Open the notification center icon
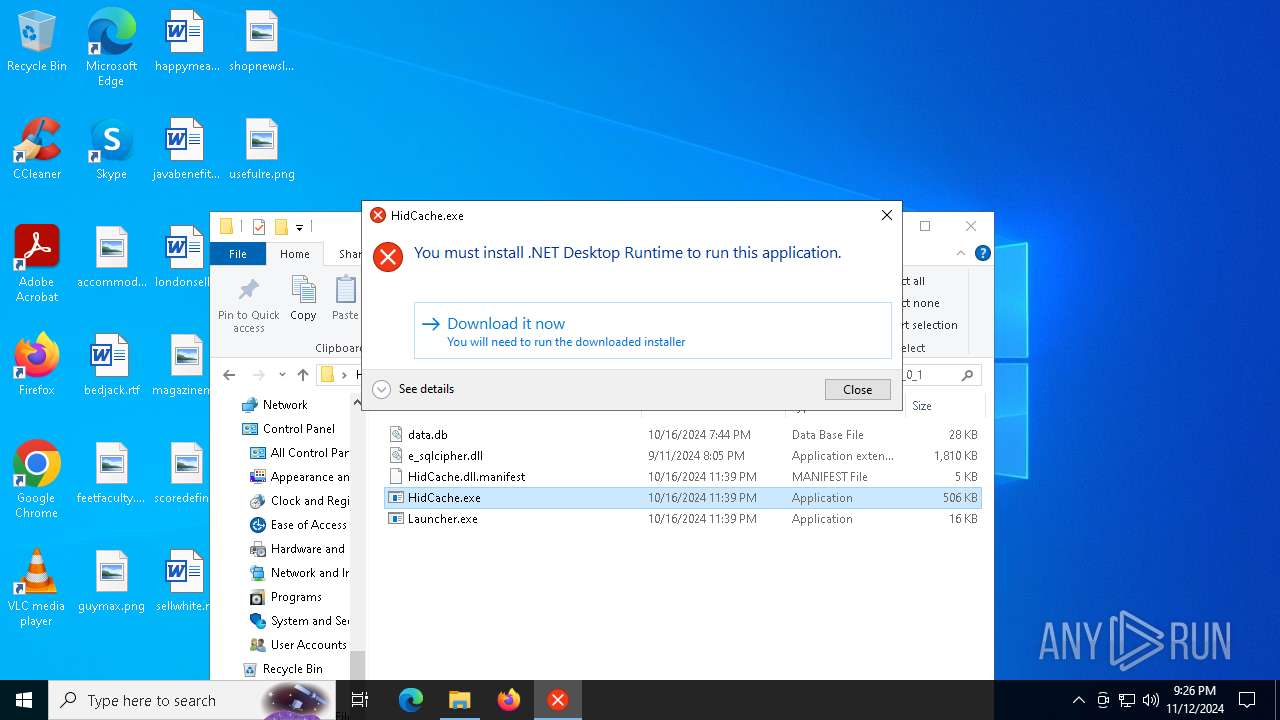The height and width of the screenshot is (720, 1280). tap(1247, 700)
